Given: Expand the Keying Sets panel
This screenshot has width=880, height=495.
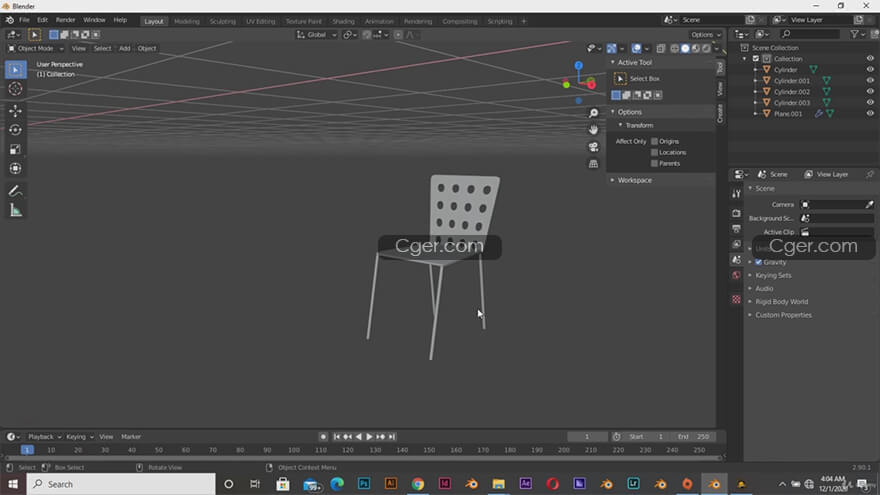Looking at the screenshot, I should click(x=773, y=276).
